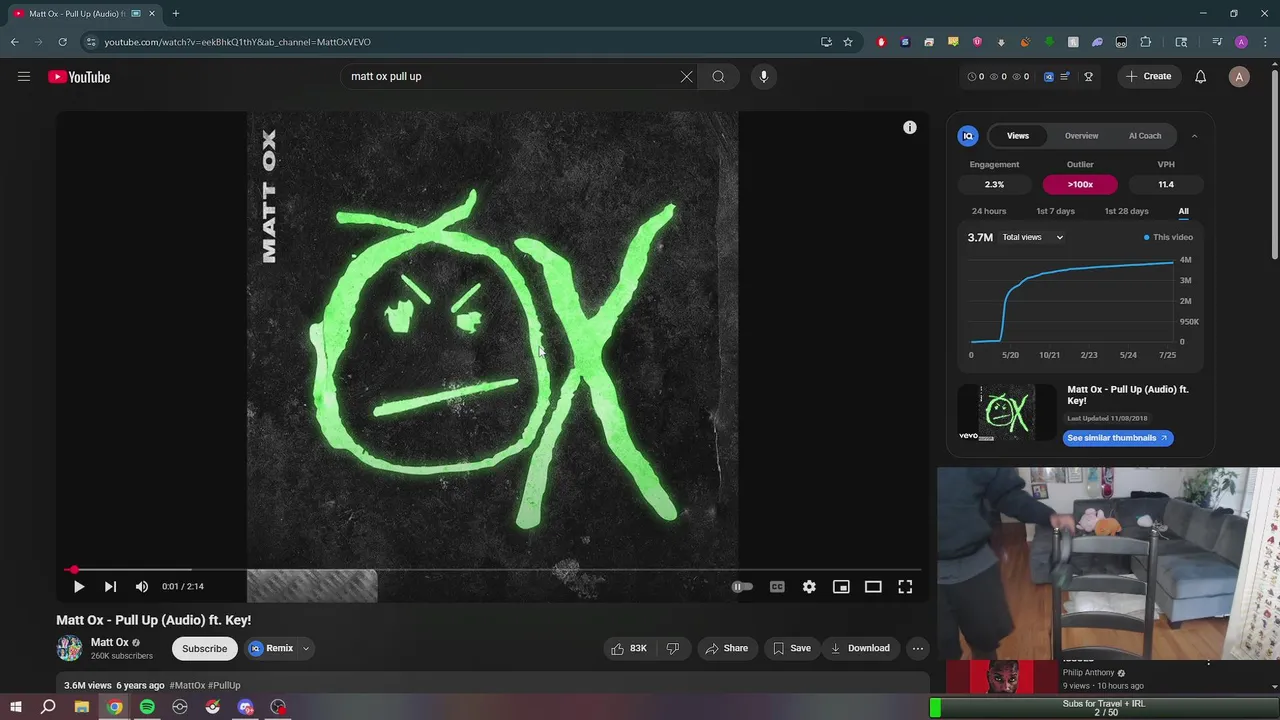Click the Create button
This screenshot has height=720, width=1280.
click(x=1147, y=77)
